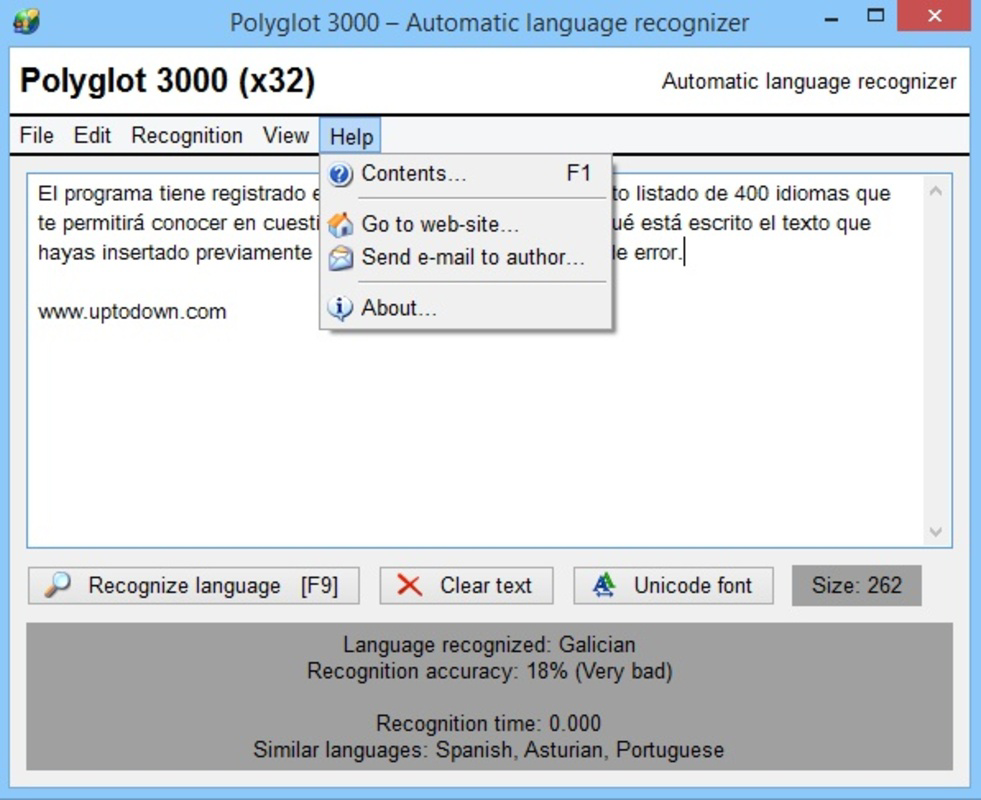
Task: Click the envelope icon for Send e-mail
Action: point(340,258)
